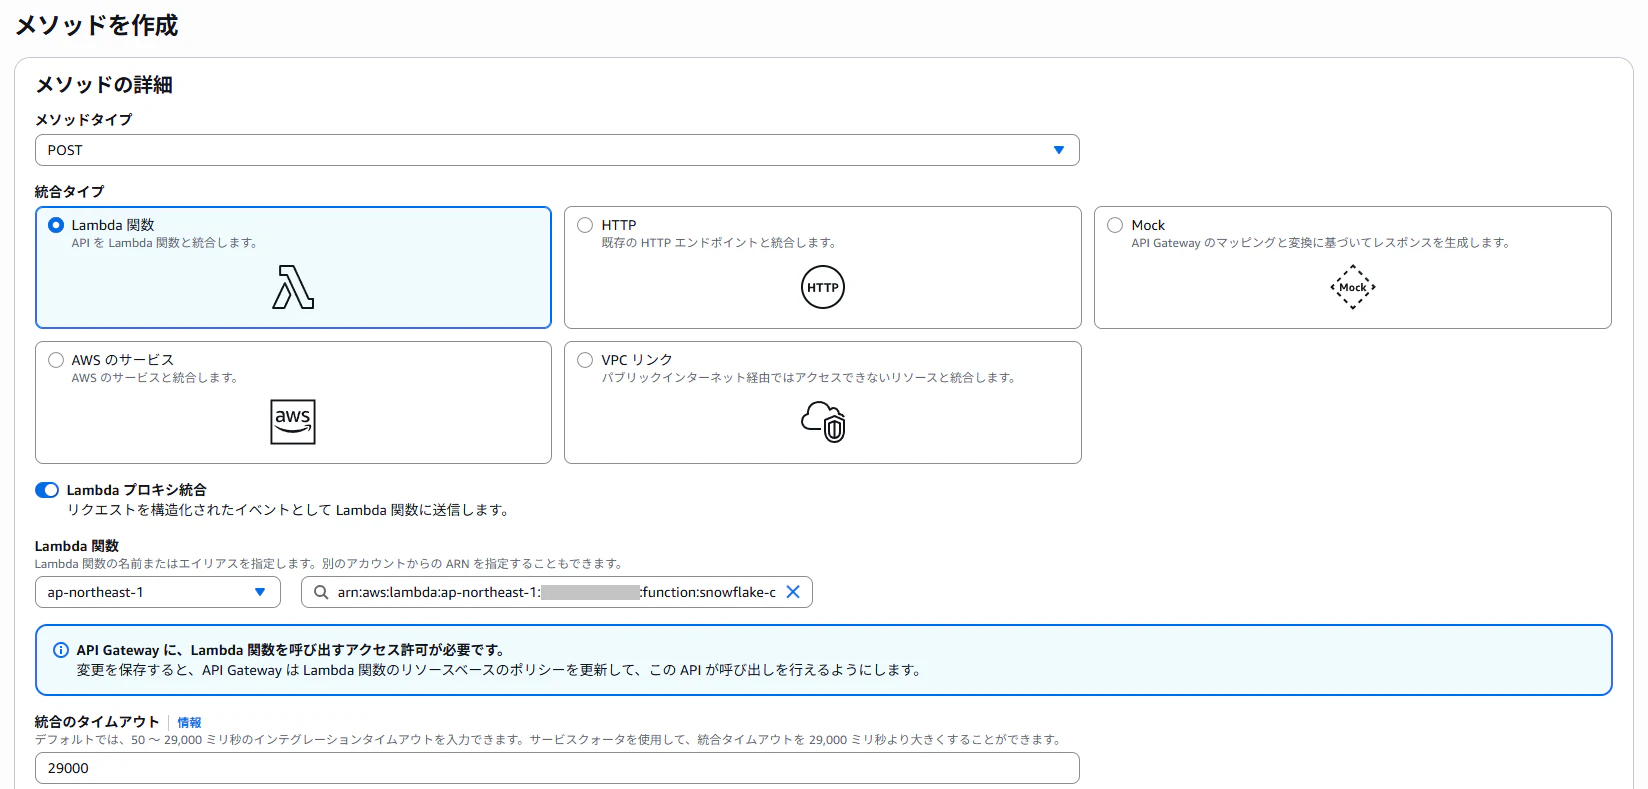Screen dimensions: 1648x789
Task: Click the HTTP circle icon
Action: coord(823,287)
